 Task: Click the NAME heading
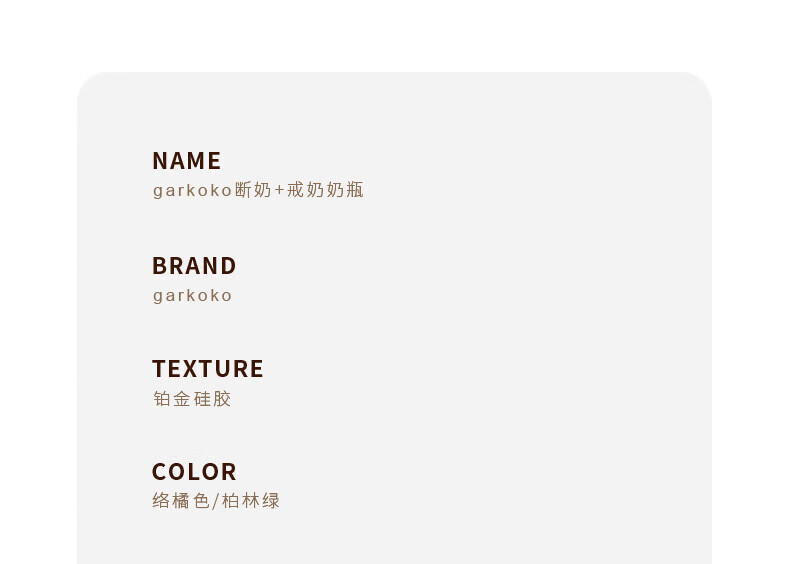point(186,161)
